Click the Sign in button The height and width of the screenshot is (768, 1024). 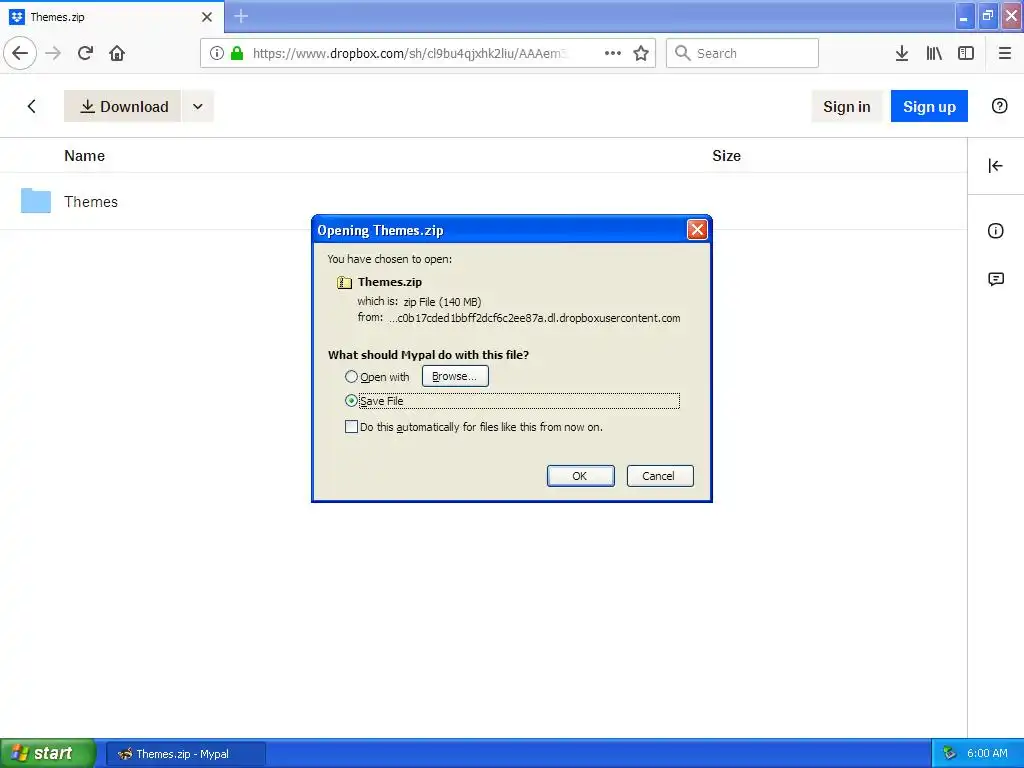point(846,106)
